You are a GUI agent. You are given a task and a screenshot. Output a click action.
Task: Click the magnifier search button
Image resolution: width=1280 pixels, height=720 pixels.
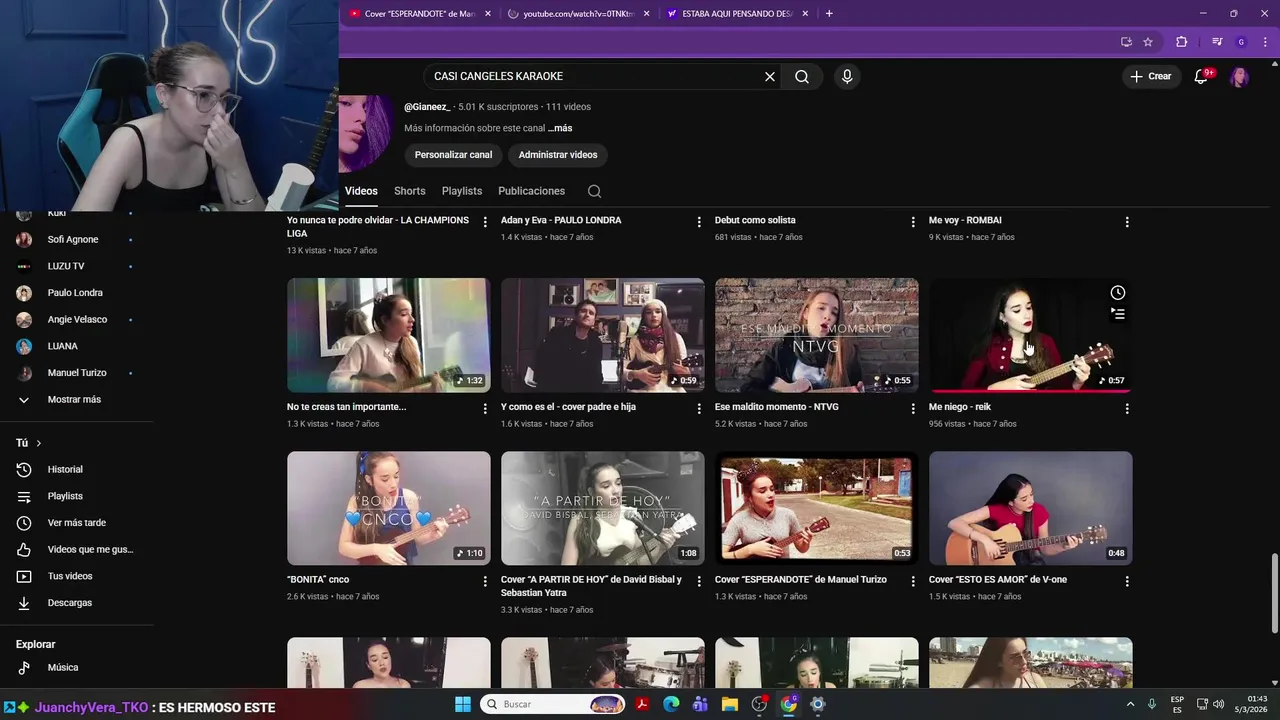click(x=802, y=76)
